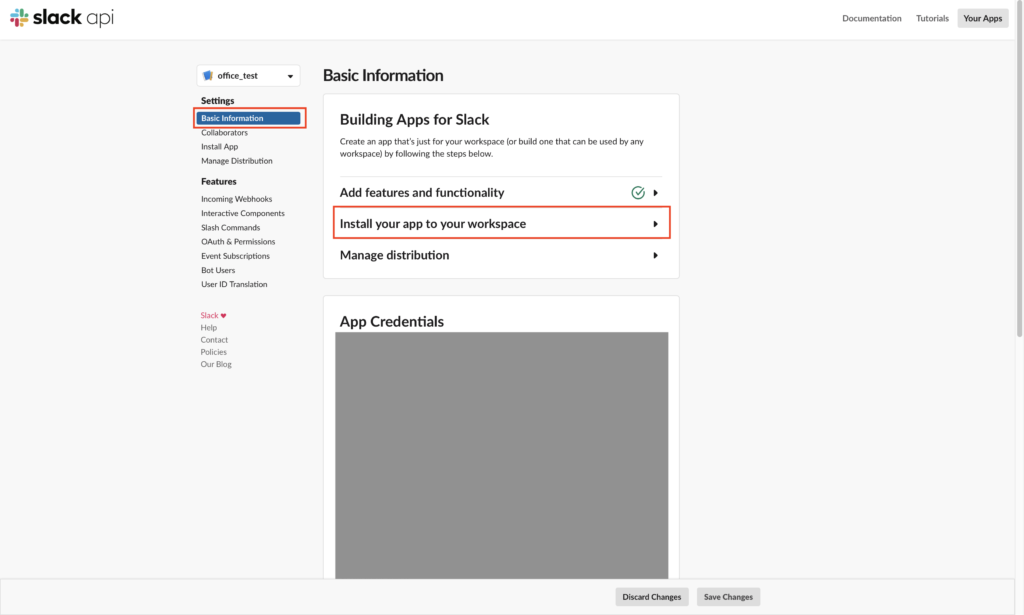Click the Add features and functionality title
Screen dimensions: 1024x615
[422, 193]
